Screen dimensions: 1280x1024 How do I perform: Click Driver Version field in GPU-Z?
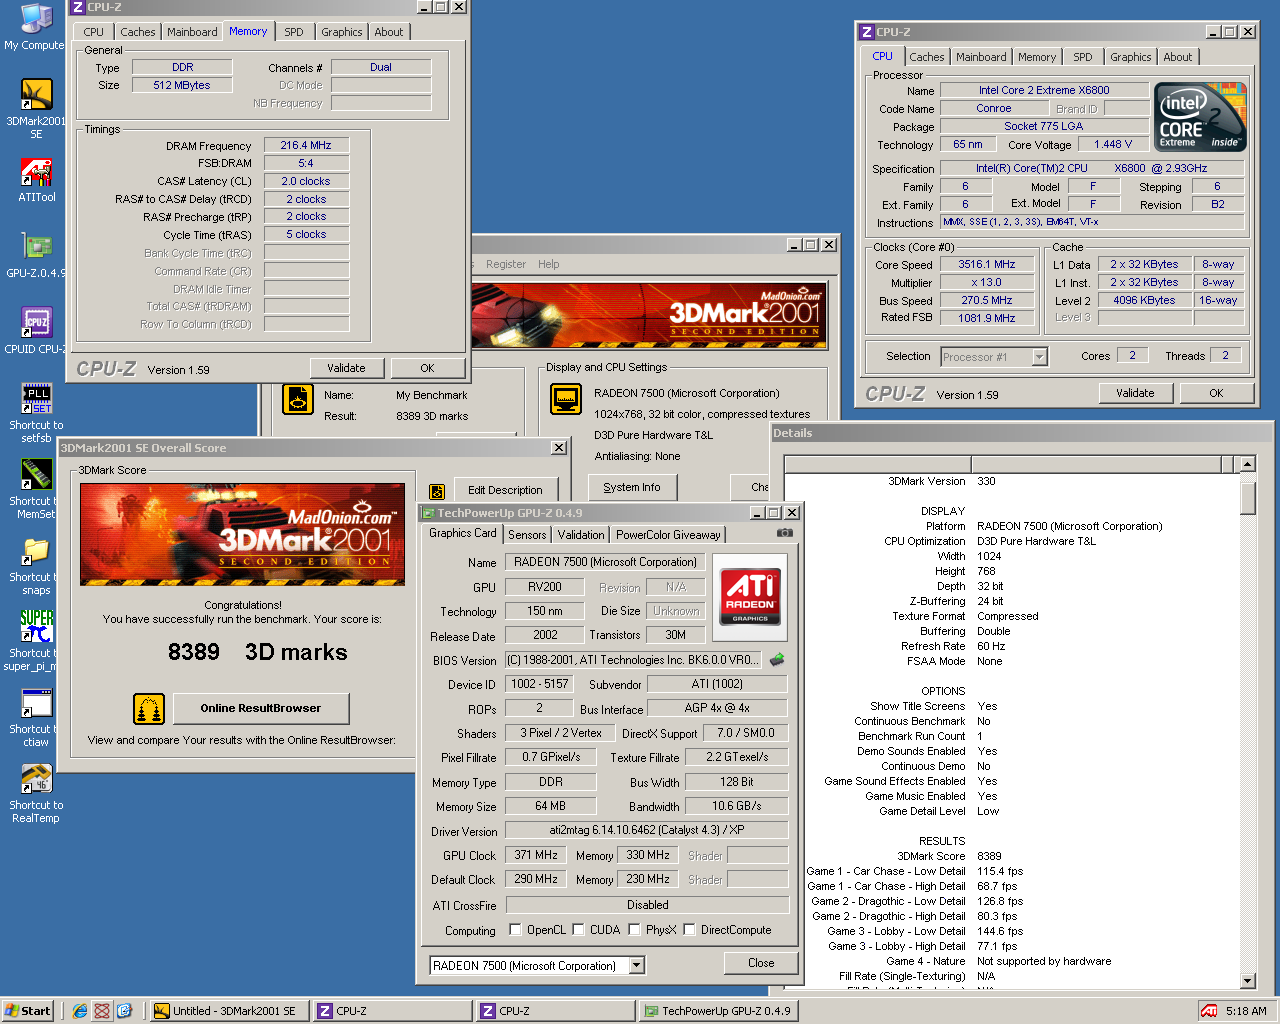point(646,830)
